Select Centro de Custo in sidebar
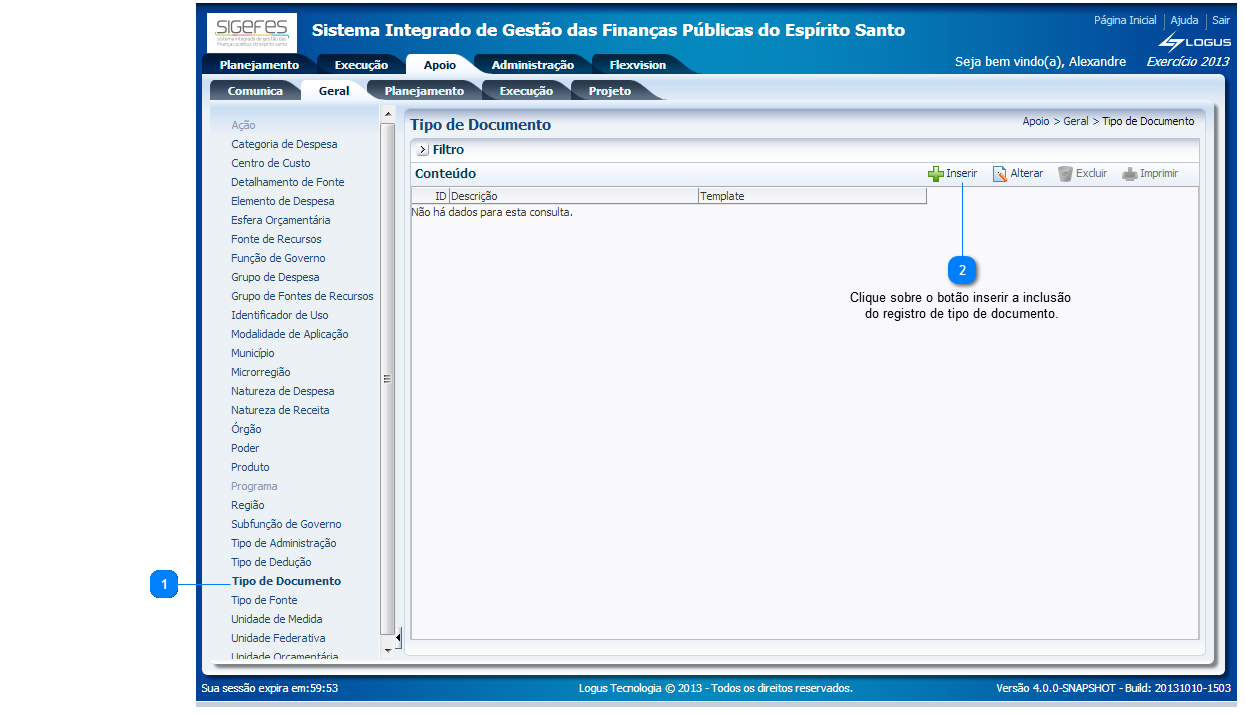 [x=271, y=163]
